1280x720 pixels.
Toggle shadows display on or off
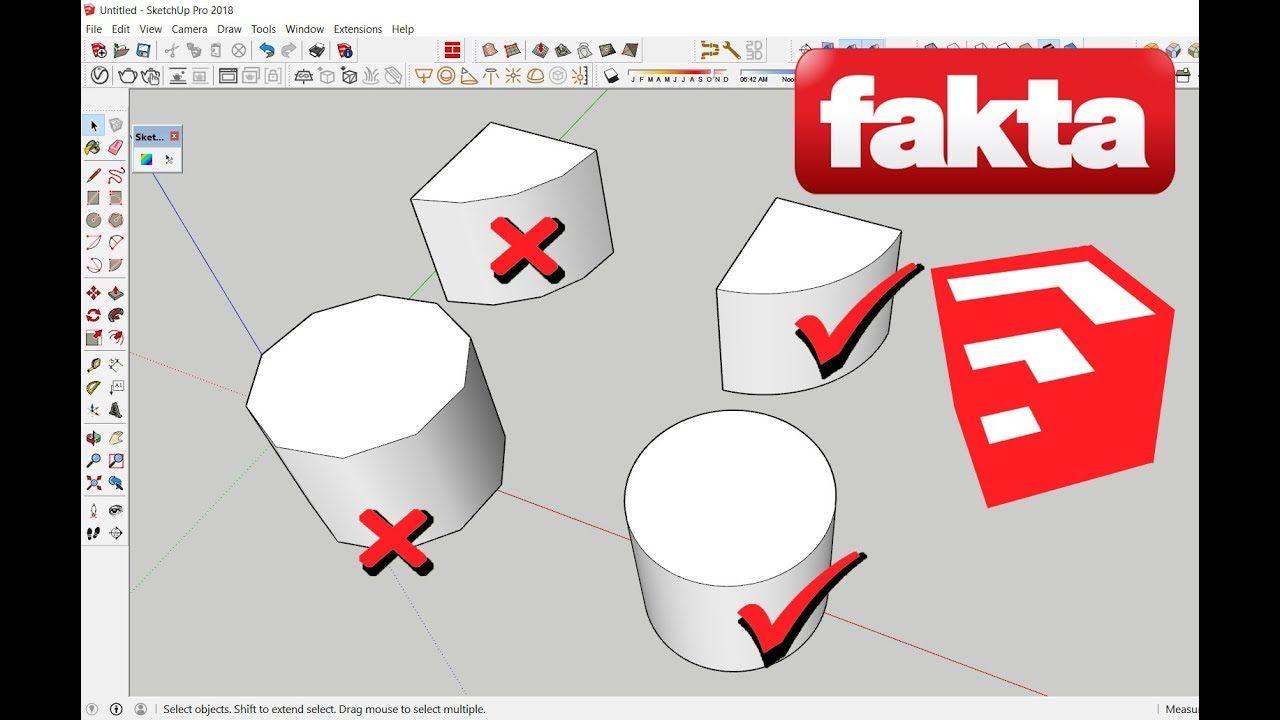(x=612, y=75)
